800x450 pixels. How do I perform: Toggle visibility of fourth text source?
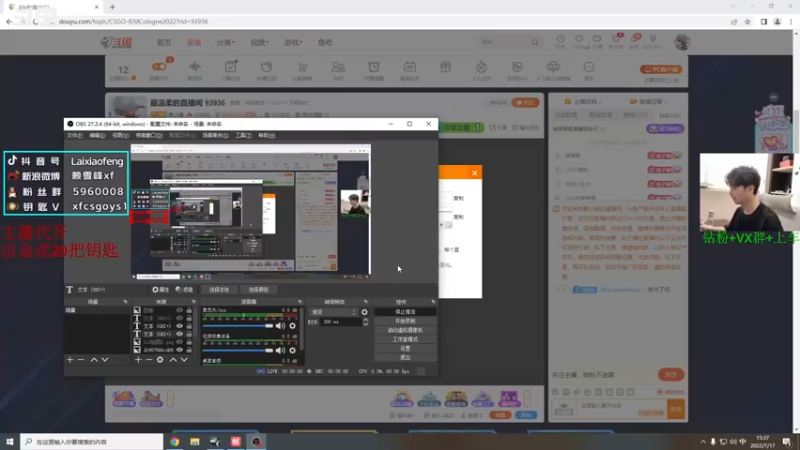click(x=179, y=334)
